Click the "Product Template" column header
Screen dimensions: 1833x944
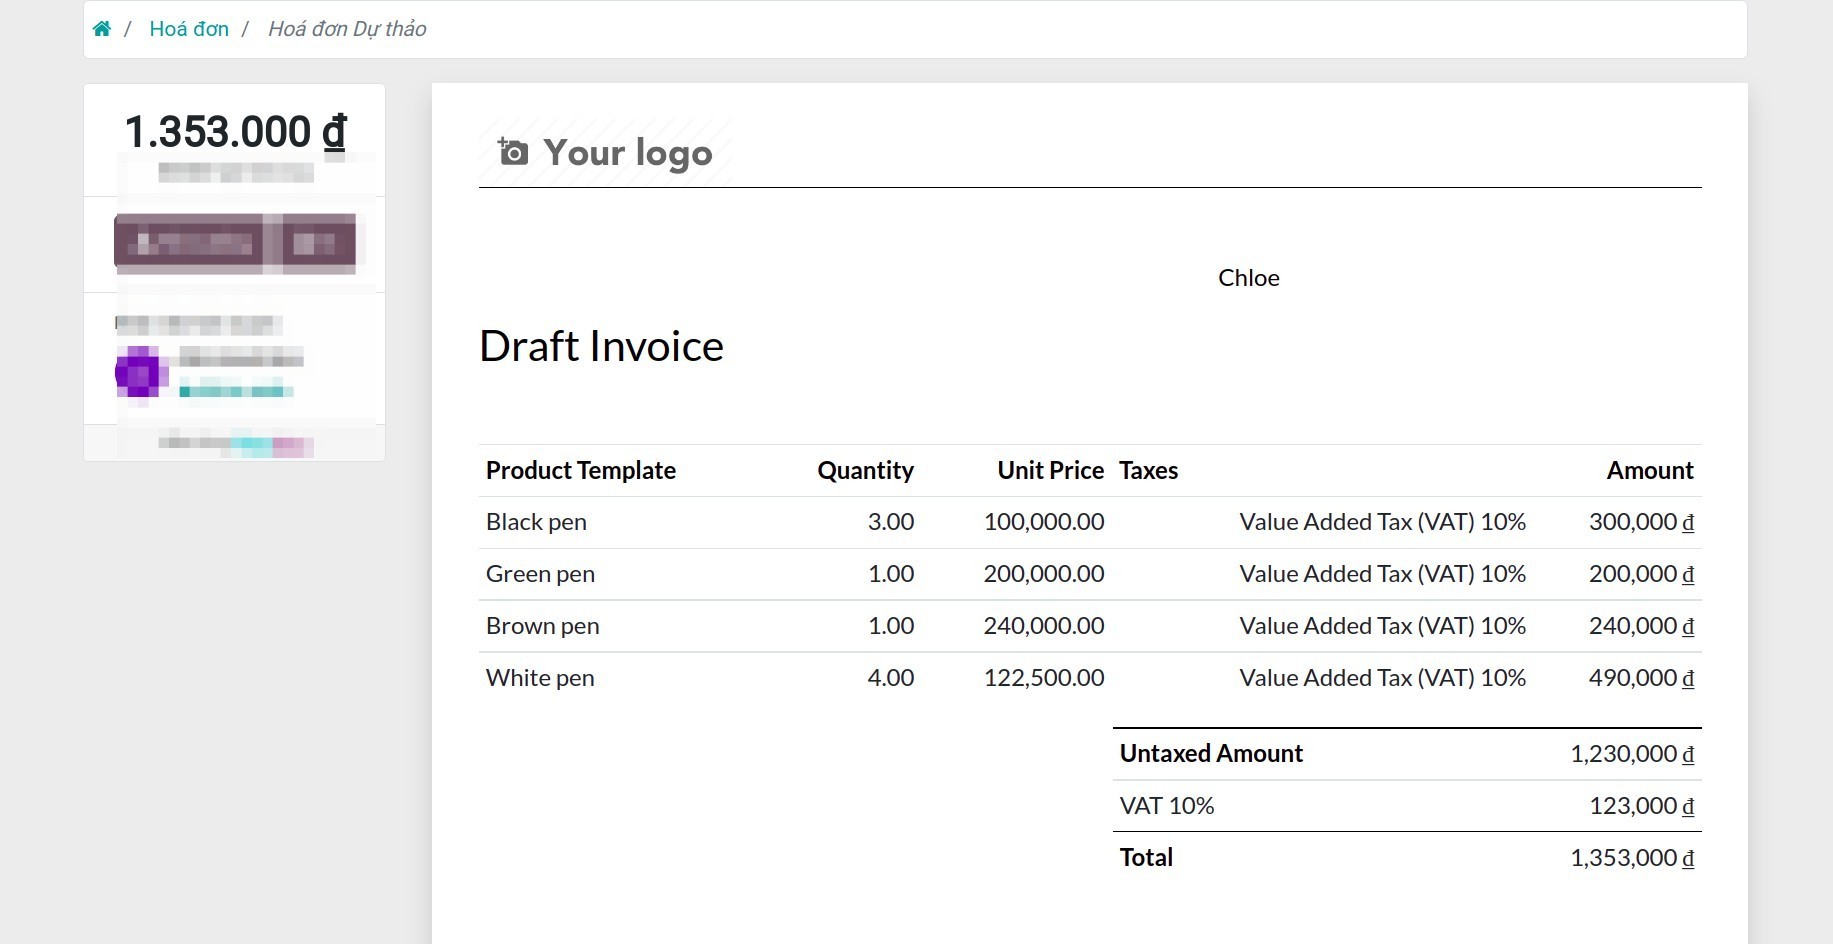[x=580, y=470]
